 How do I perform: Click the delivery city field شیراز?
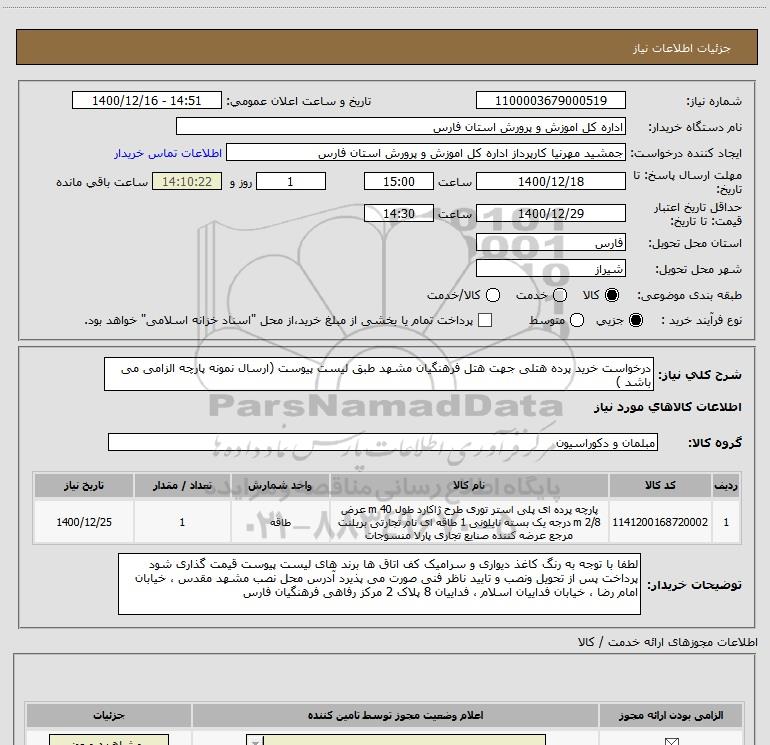550,269
